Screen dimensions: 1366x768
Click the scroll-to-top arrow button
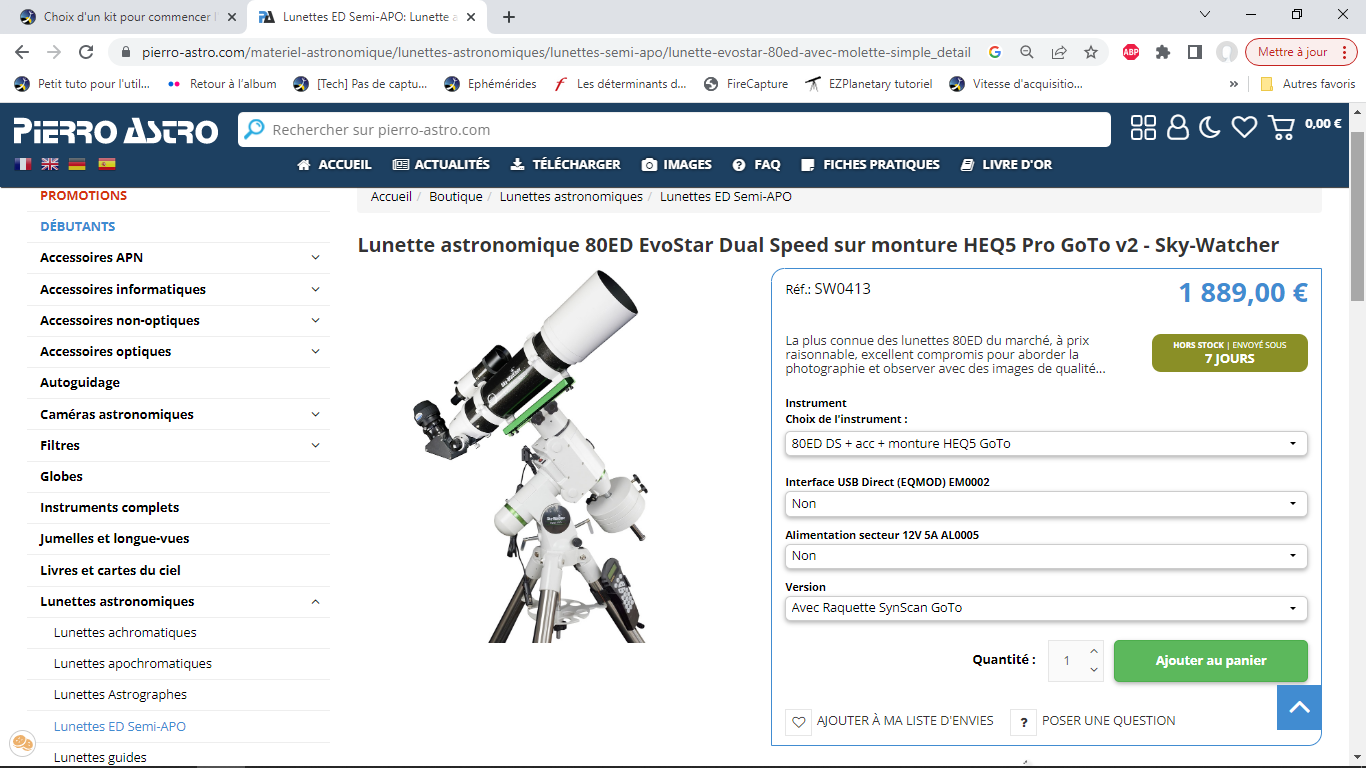point(1299,708)
